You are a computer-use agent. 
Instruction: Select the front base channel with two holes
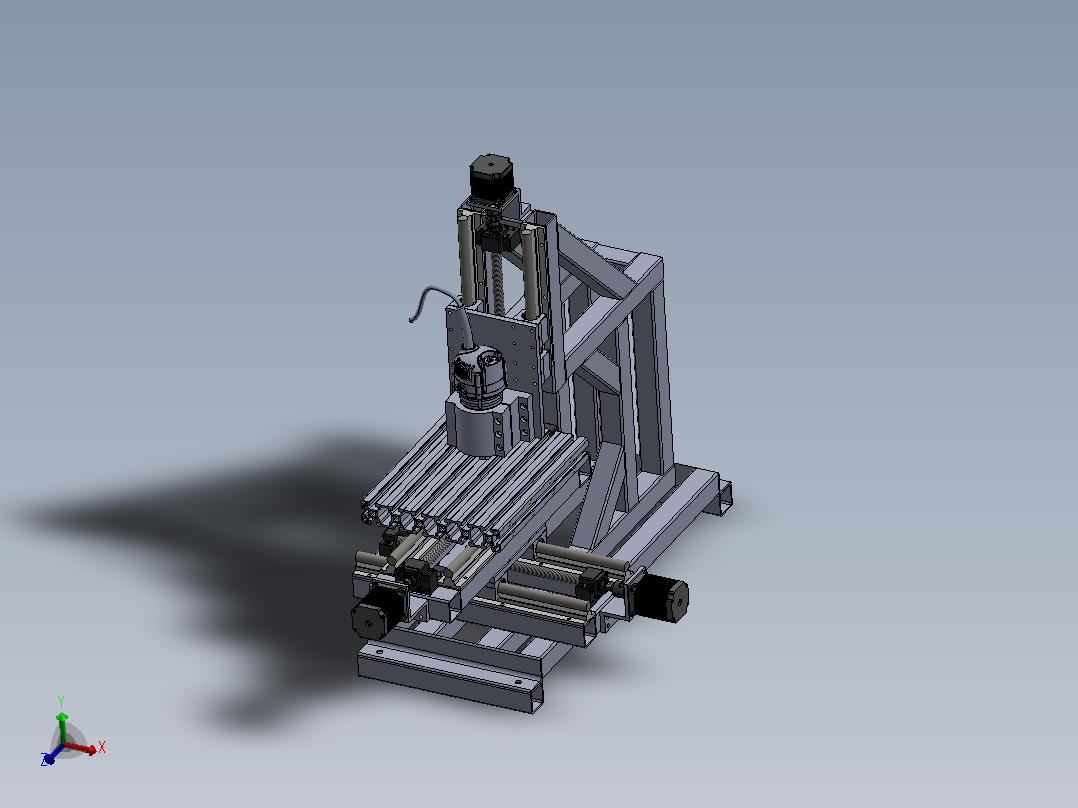coord(450,677)
